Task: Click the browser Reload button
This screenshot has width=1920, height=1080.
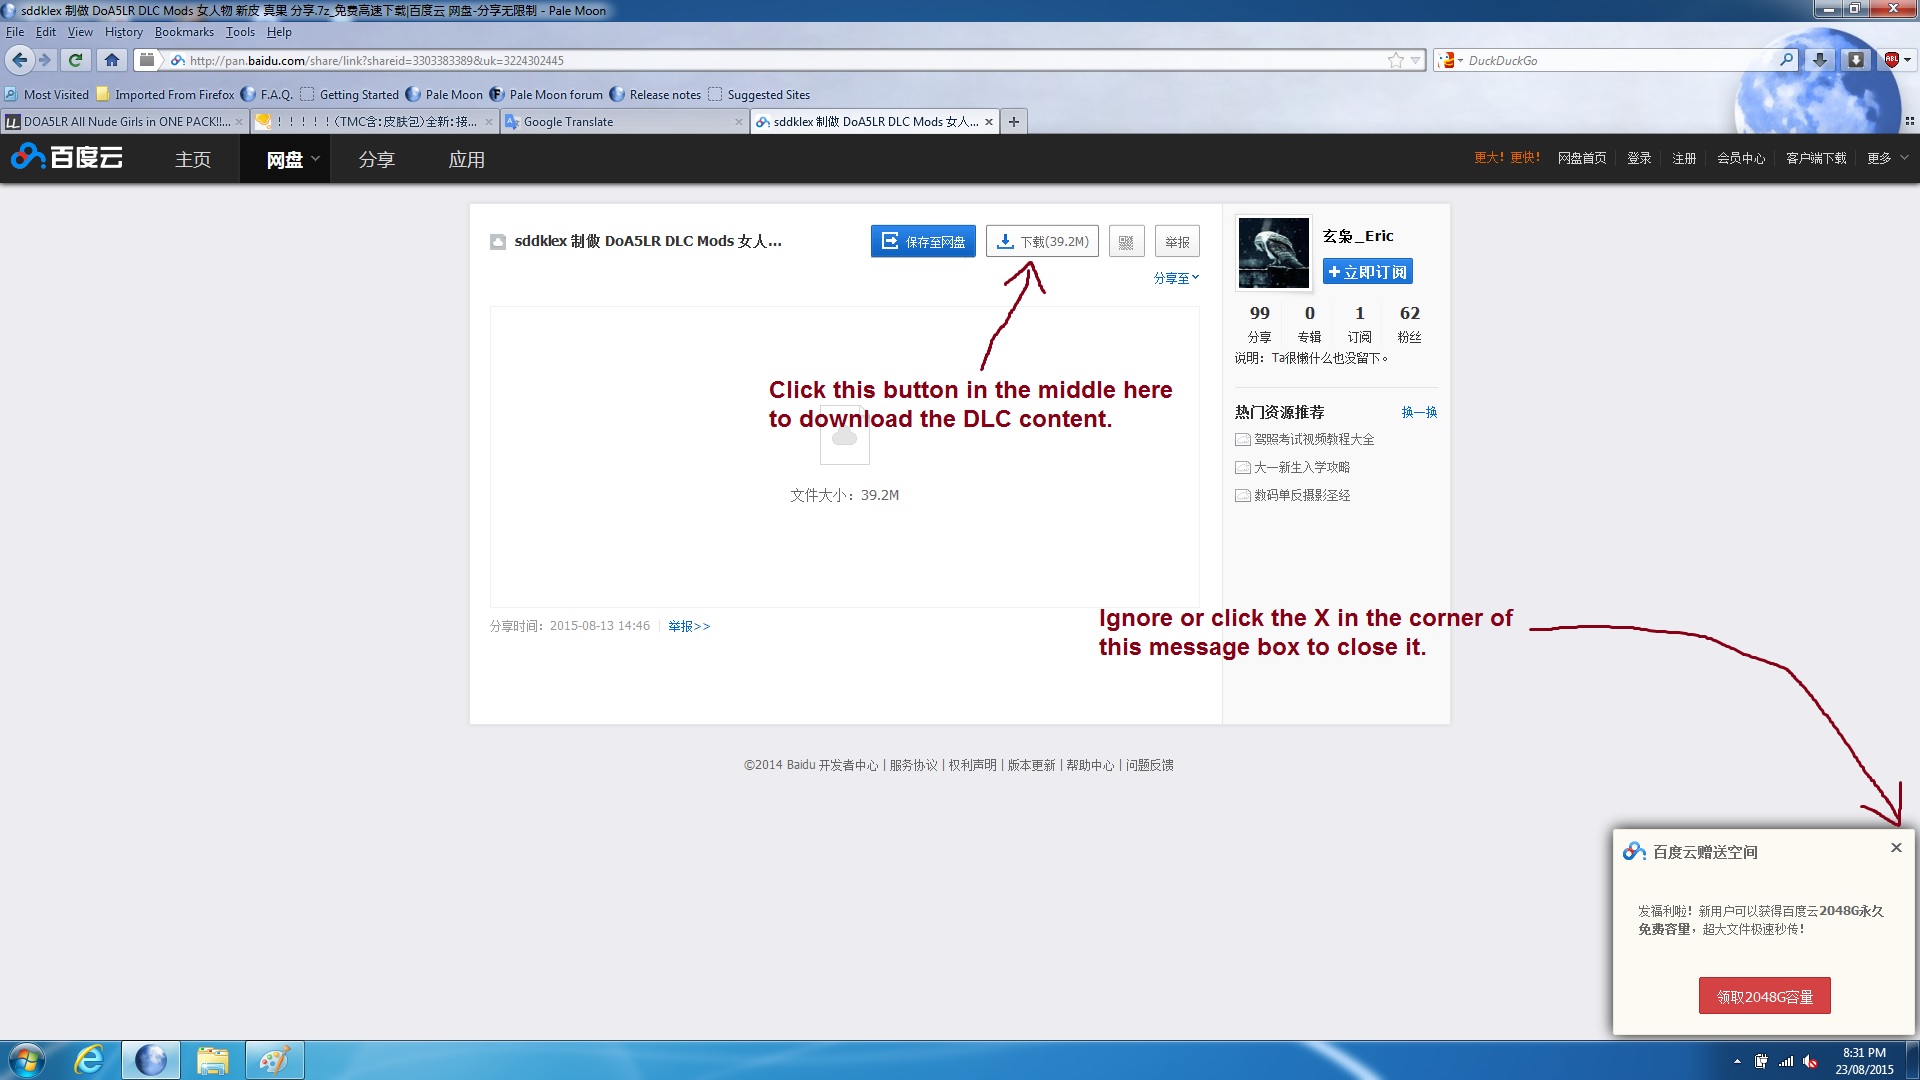Action: coord(75,60)
